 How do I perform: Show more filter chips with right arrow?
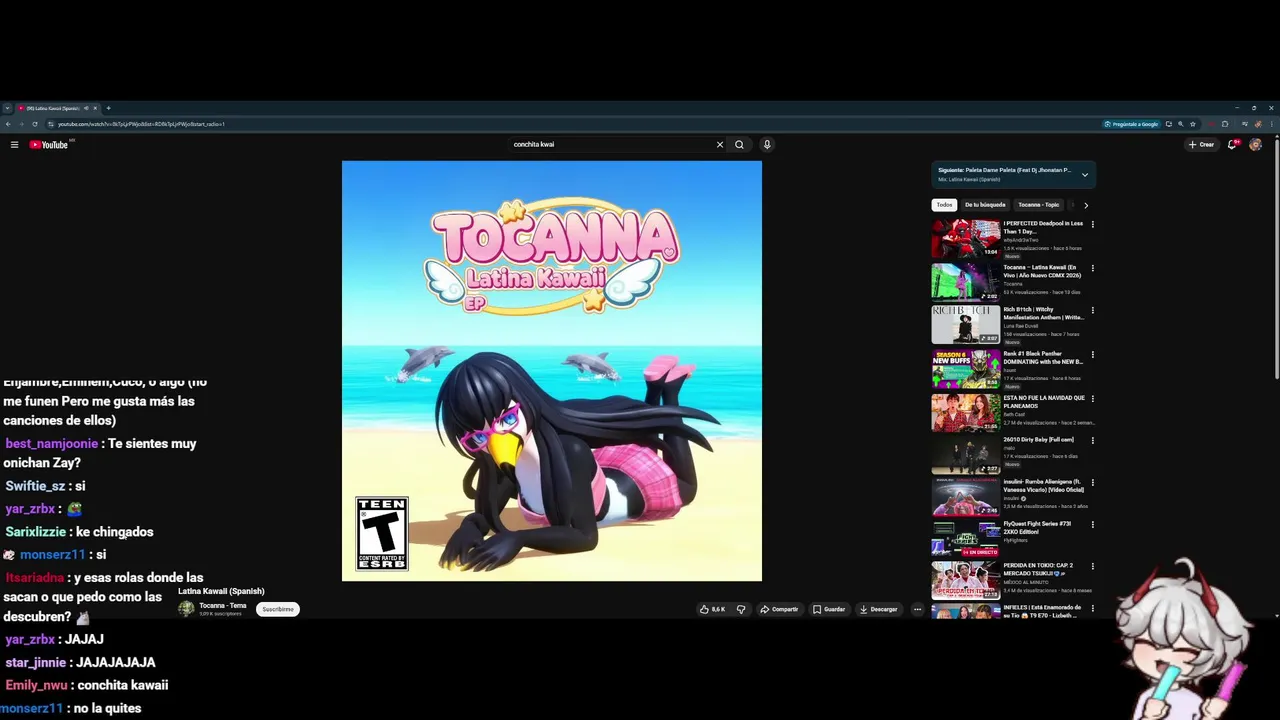(1086, 205)
